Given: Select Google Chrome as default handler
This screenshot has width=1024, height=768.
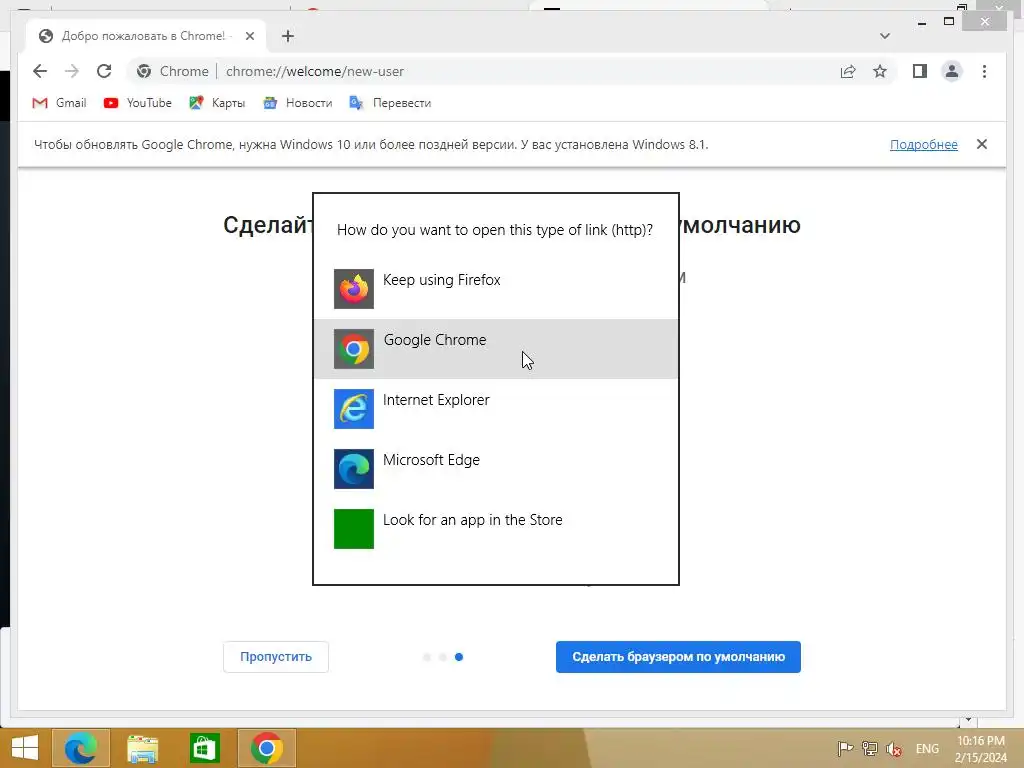Looking at the screenshot, I should [496, 349].
